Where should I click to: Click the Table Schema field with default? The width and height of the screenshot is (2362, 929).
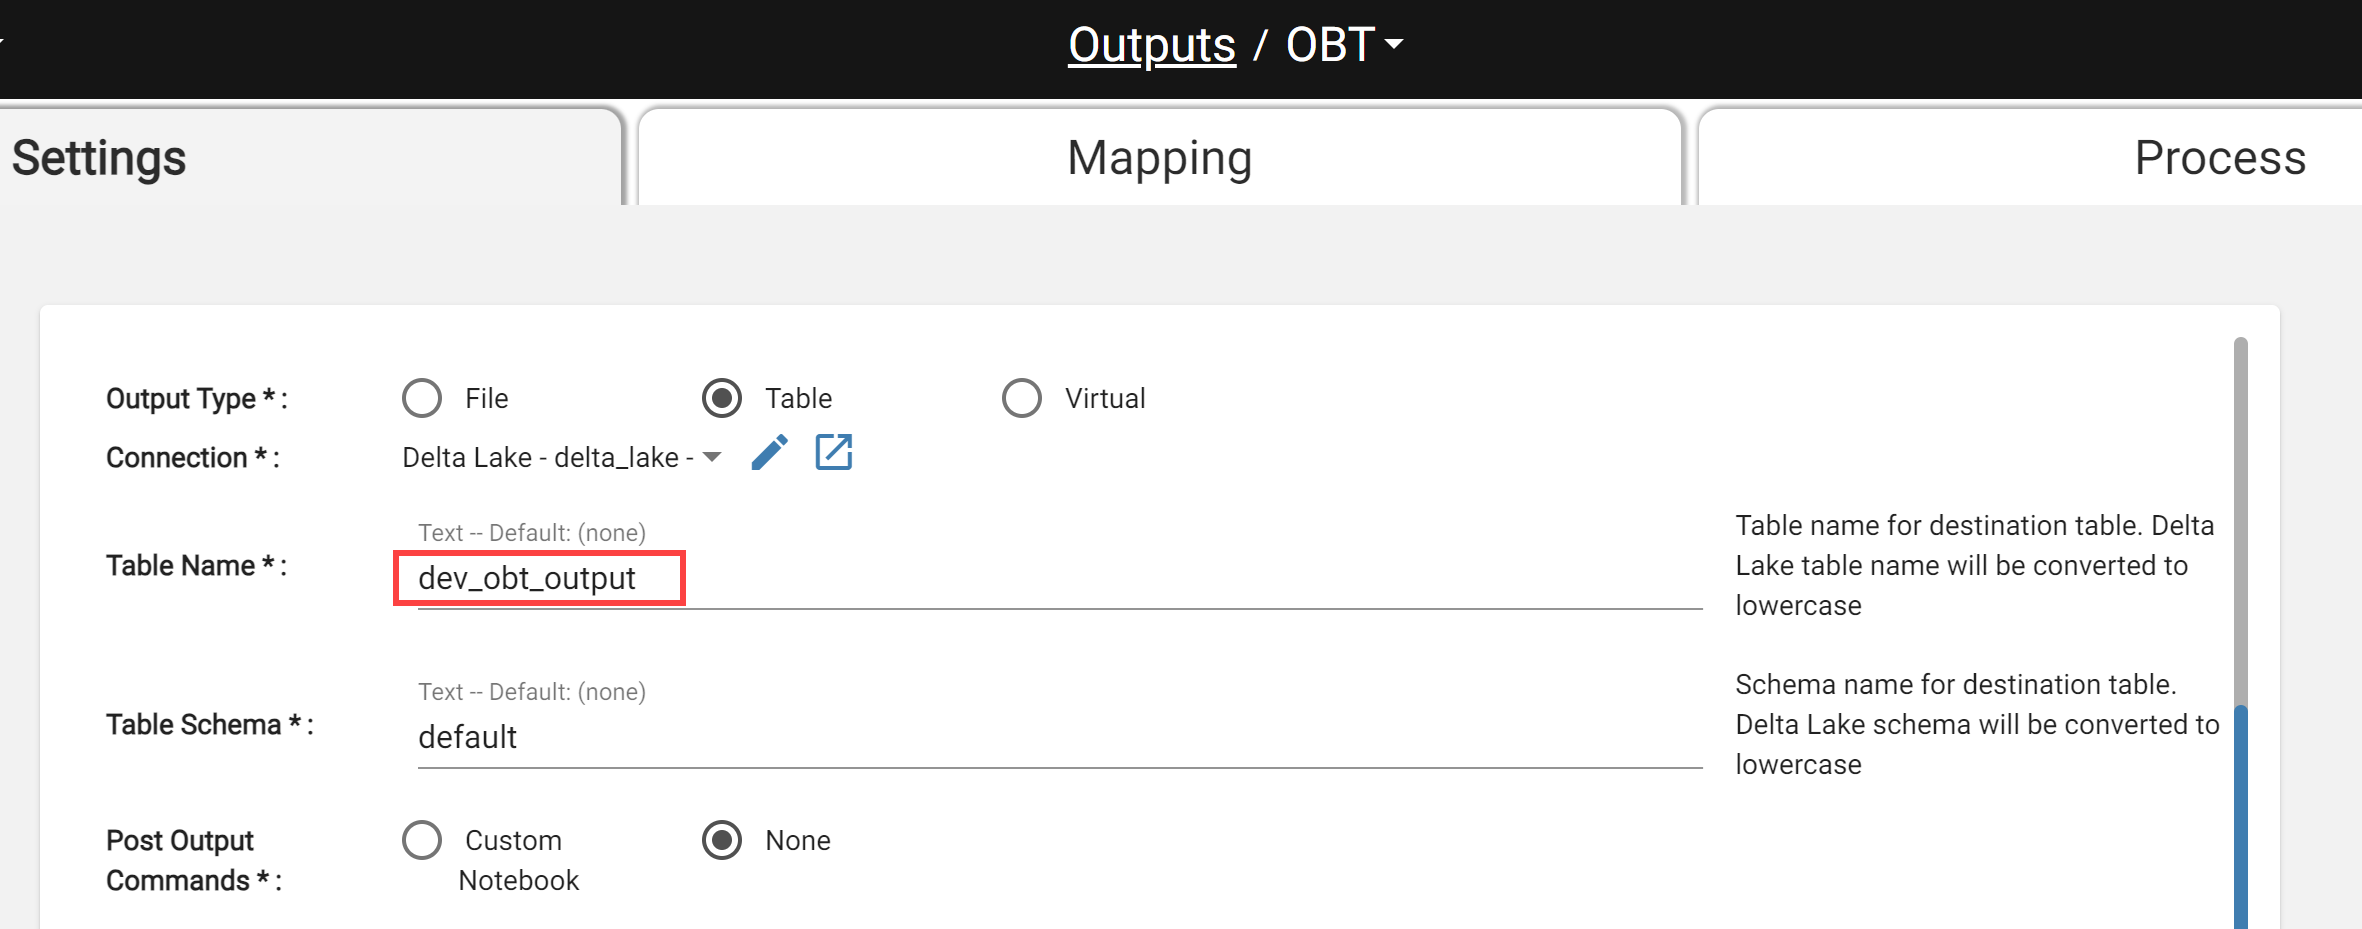click(1060, 737)
